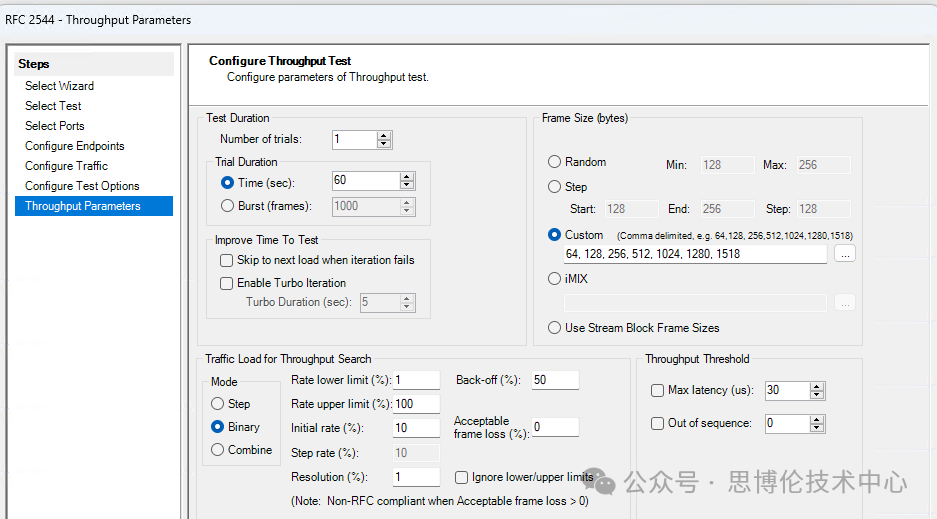Increase Max latency value with up arrow
Screen dimensions: 937x519
click(x=817, y=386)
